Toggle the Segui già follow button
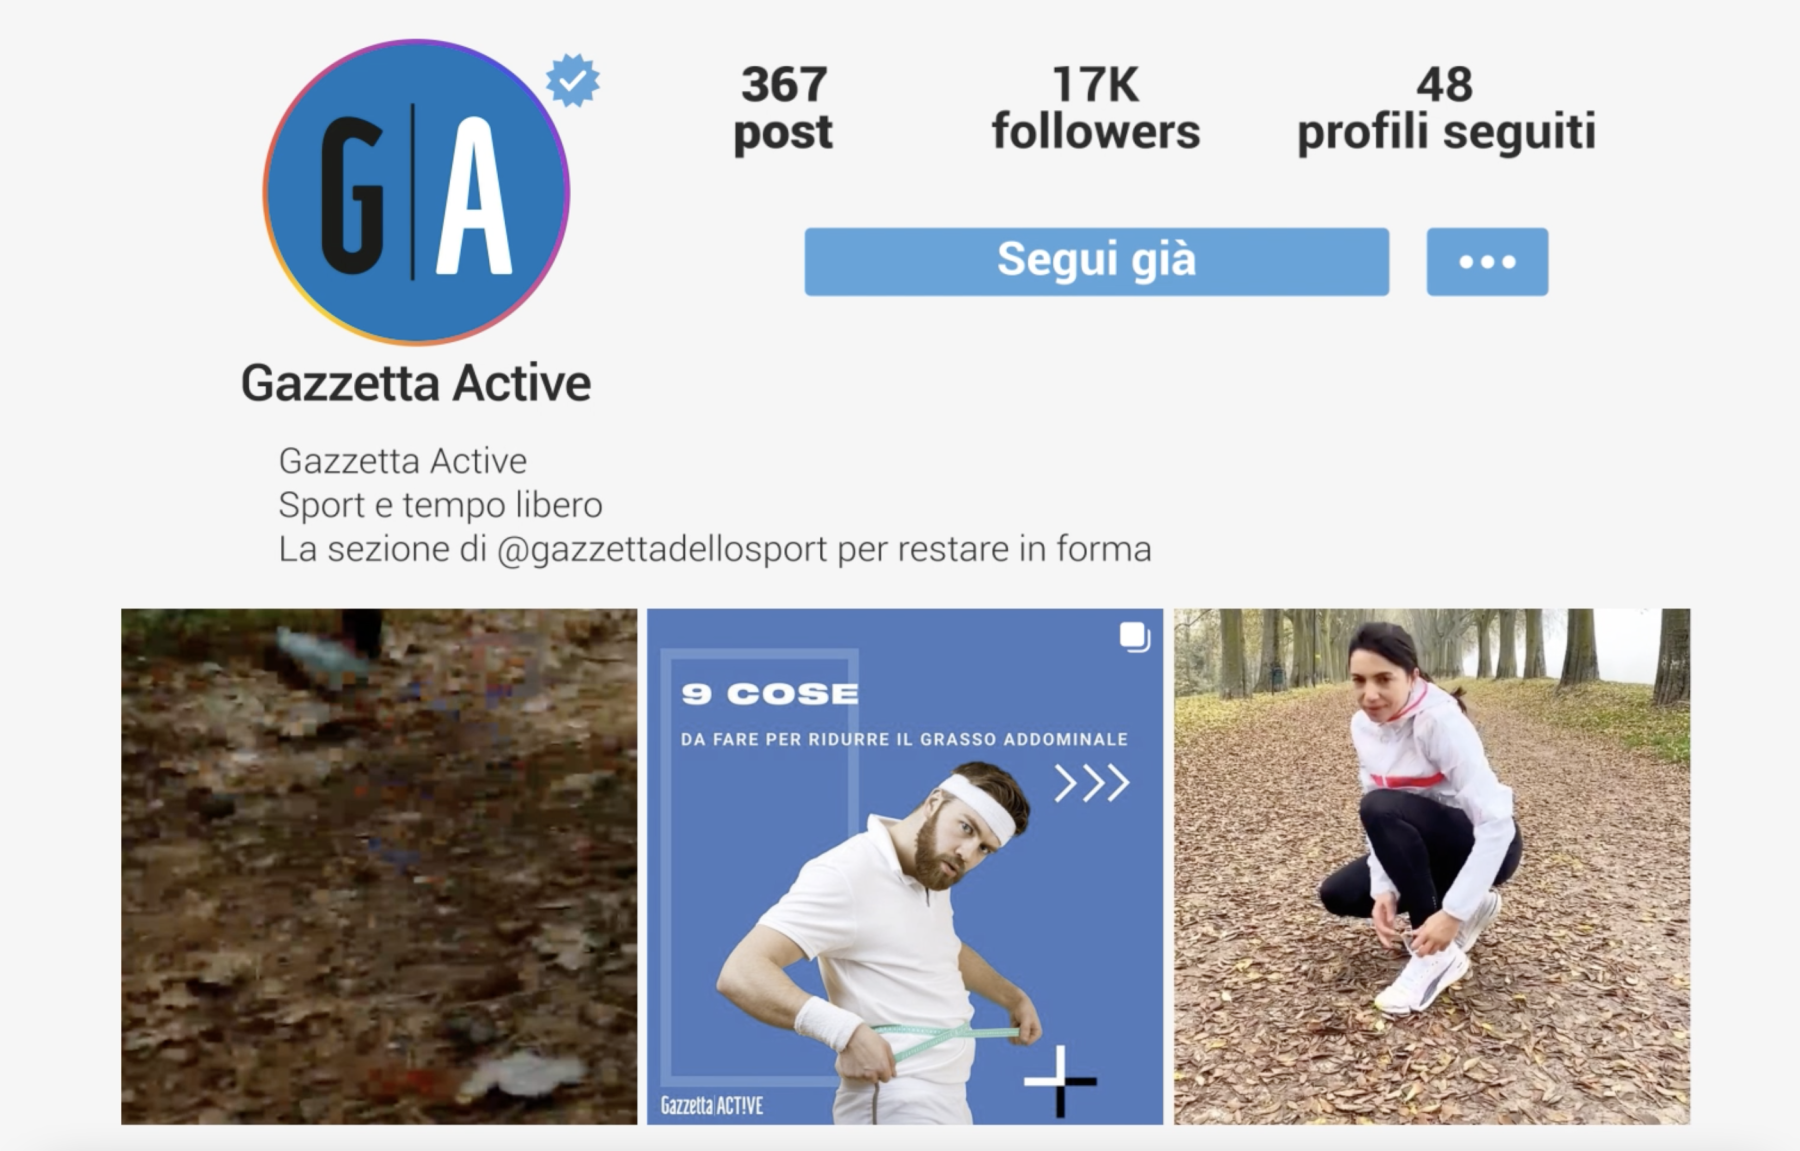The image size is (1800, 1151). coord(1096,262)
